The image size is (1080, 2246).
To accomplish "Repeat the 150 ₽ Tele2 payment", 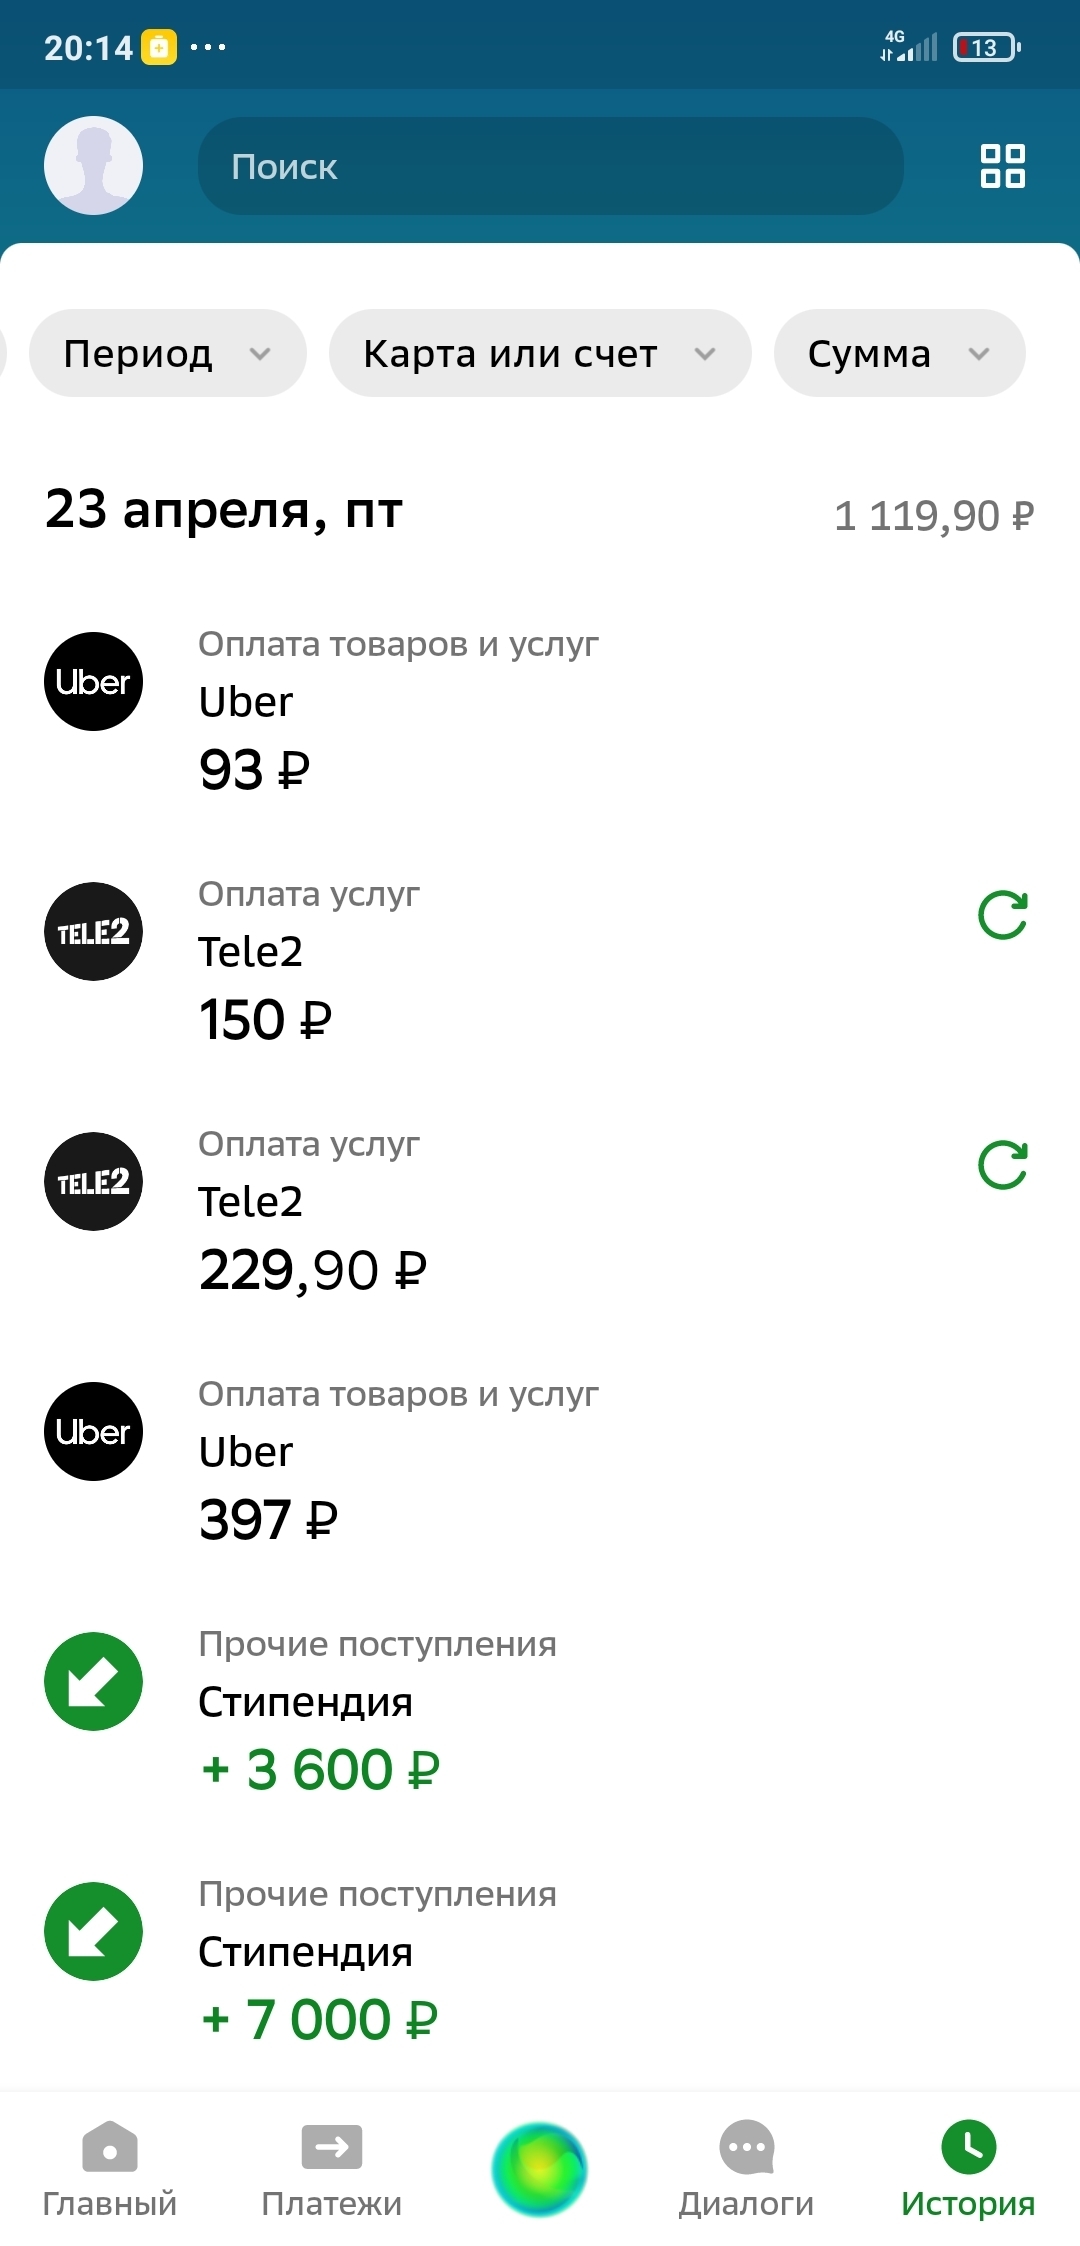I will [1002, 915].
